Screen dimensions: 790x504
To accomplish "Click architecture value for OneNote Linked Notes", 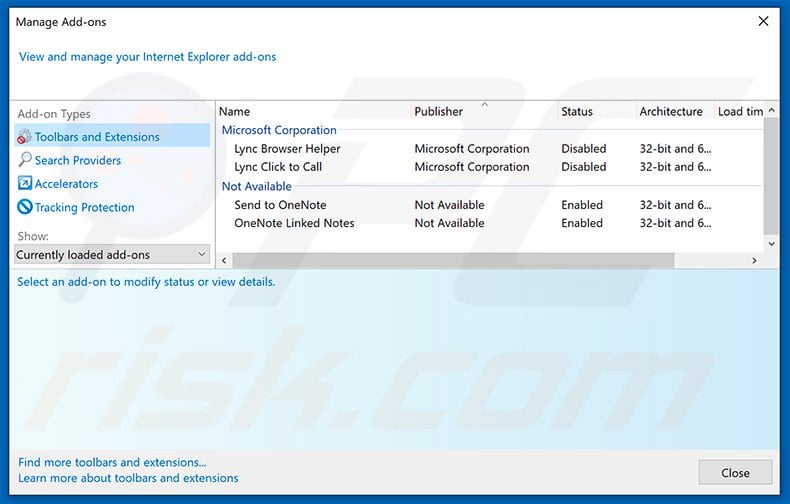I will click(675, 223).
